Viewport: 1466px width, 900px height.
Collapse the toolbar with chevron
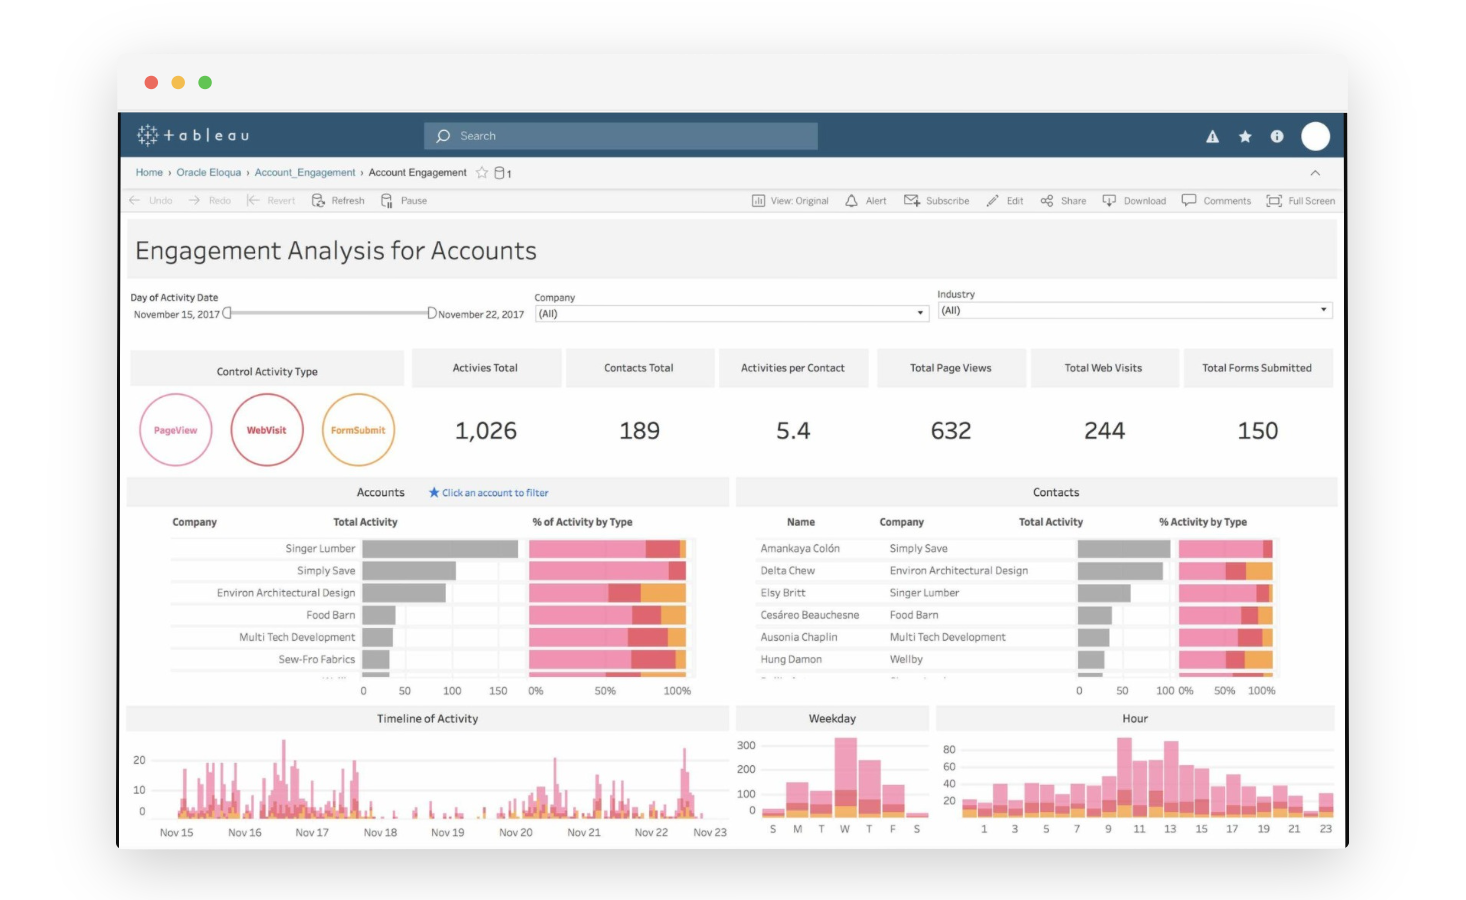pos(1315,173)
